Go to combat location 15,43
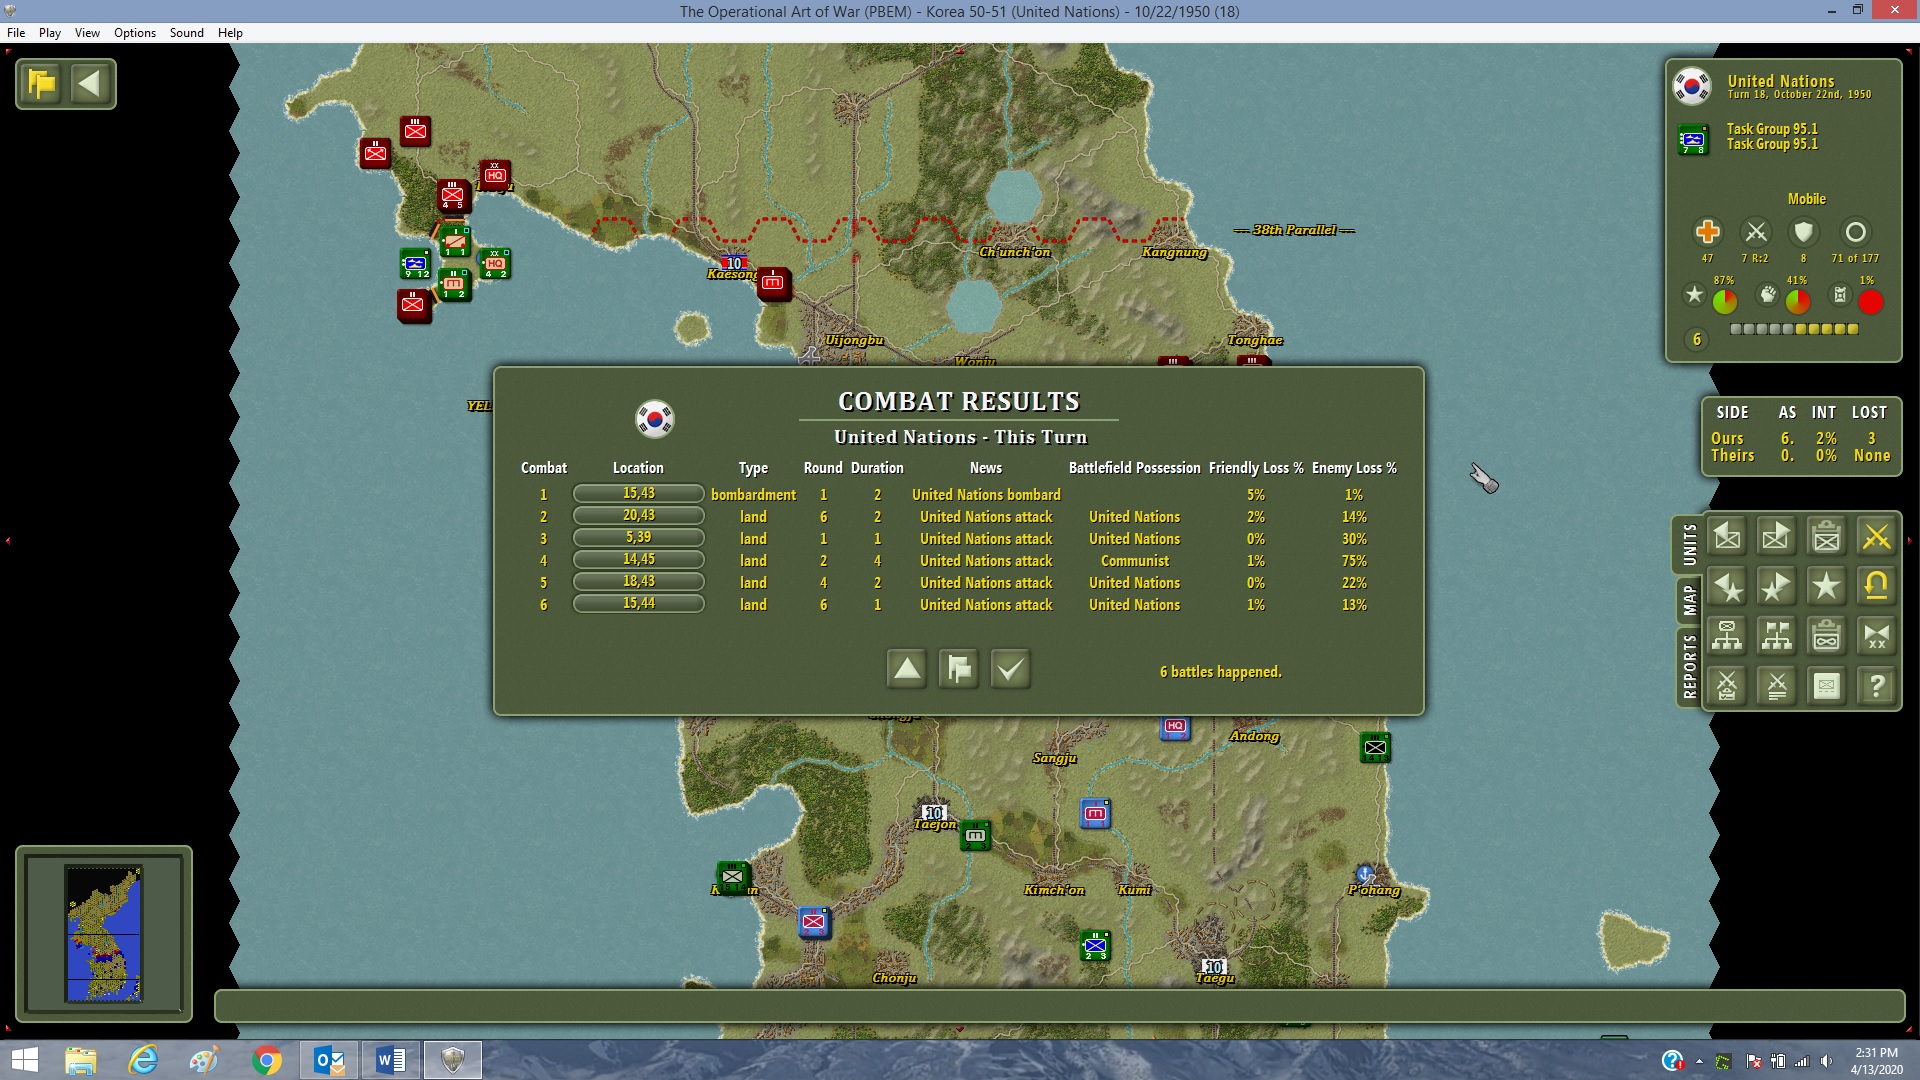The width and height of the screenshot is (1920, 1080). click(x=638, y=494)
